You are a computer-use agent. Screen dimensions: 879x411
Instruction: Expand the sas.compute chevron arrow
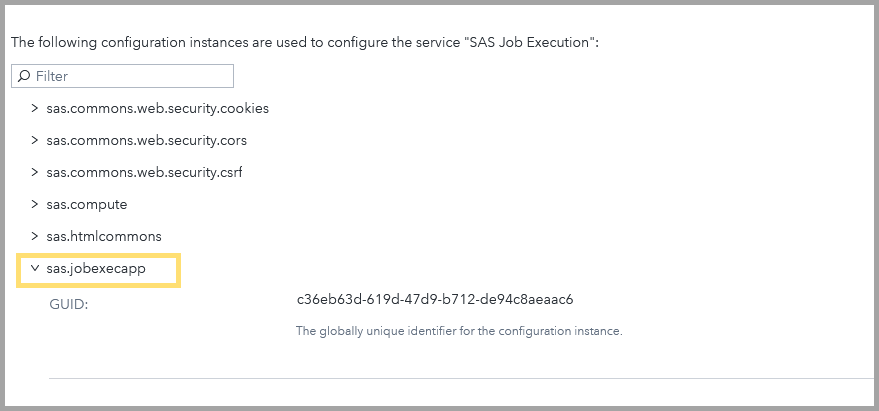tap(35, 204)
